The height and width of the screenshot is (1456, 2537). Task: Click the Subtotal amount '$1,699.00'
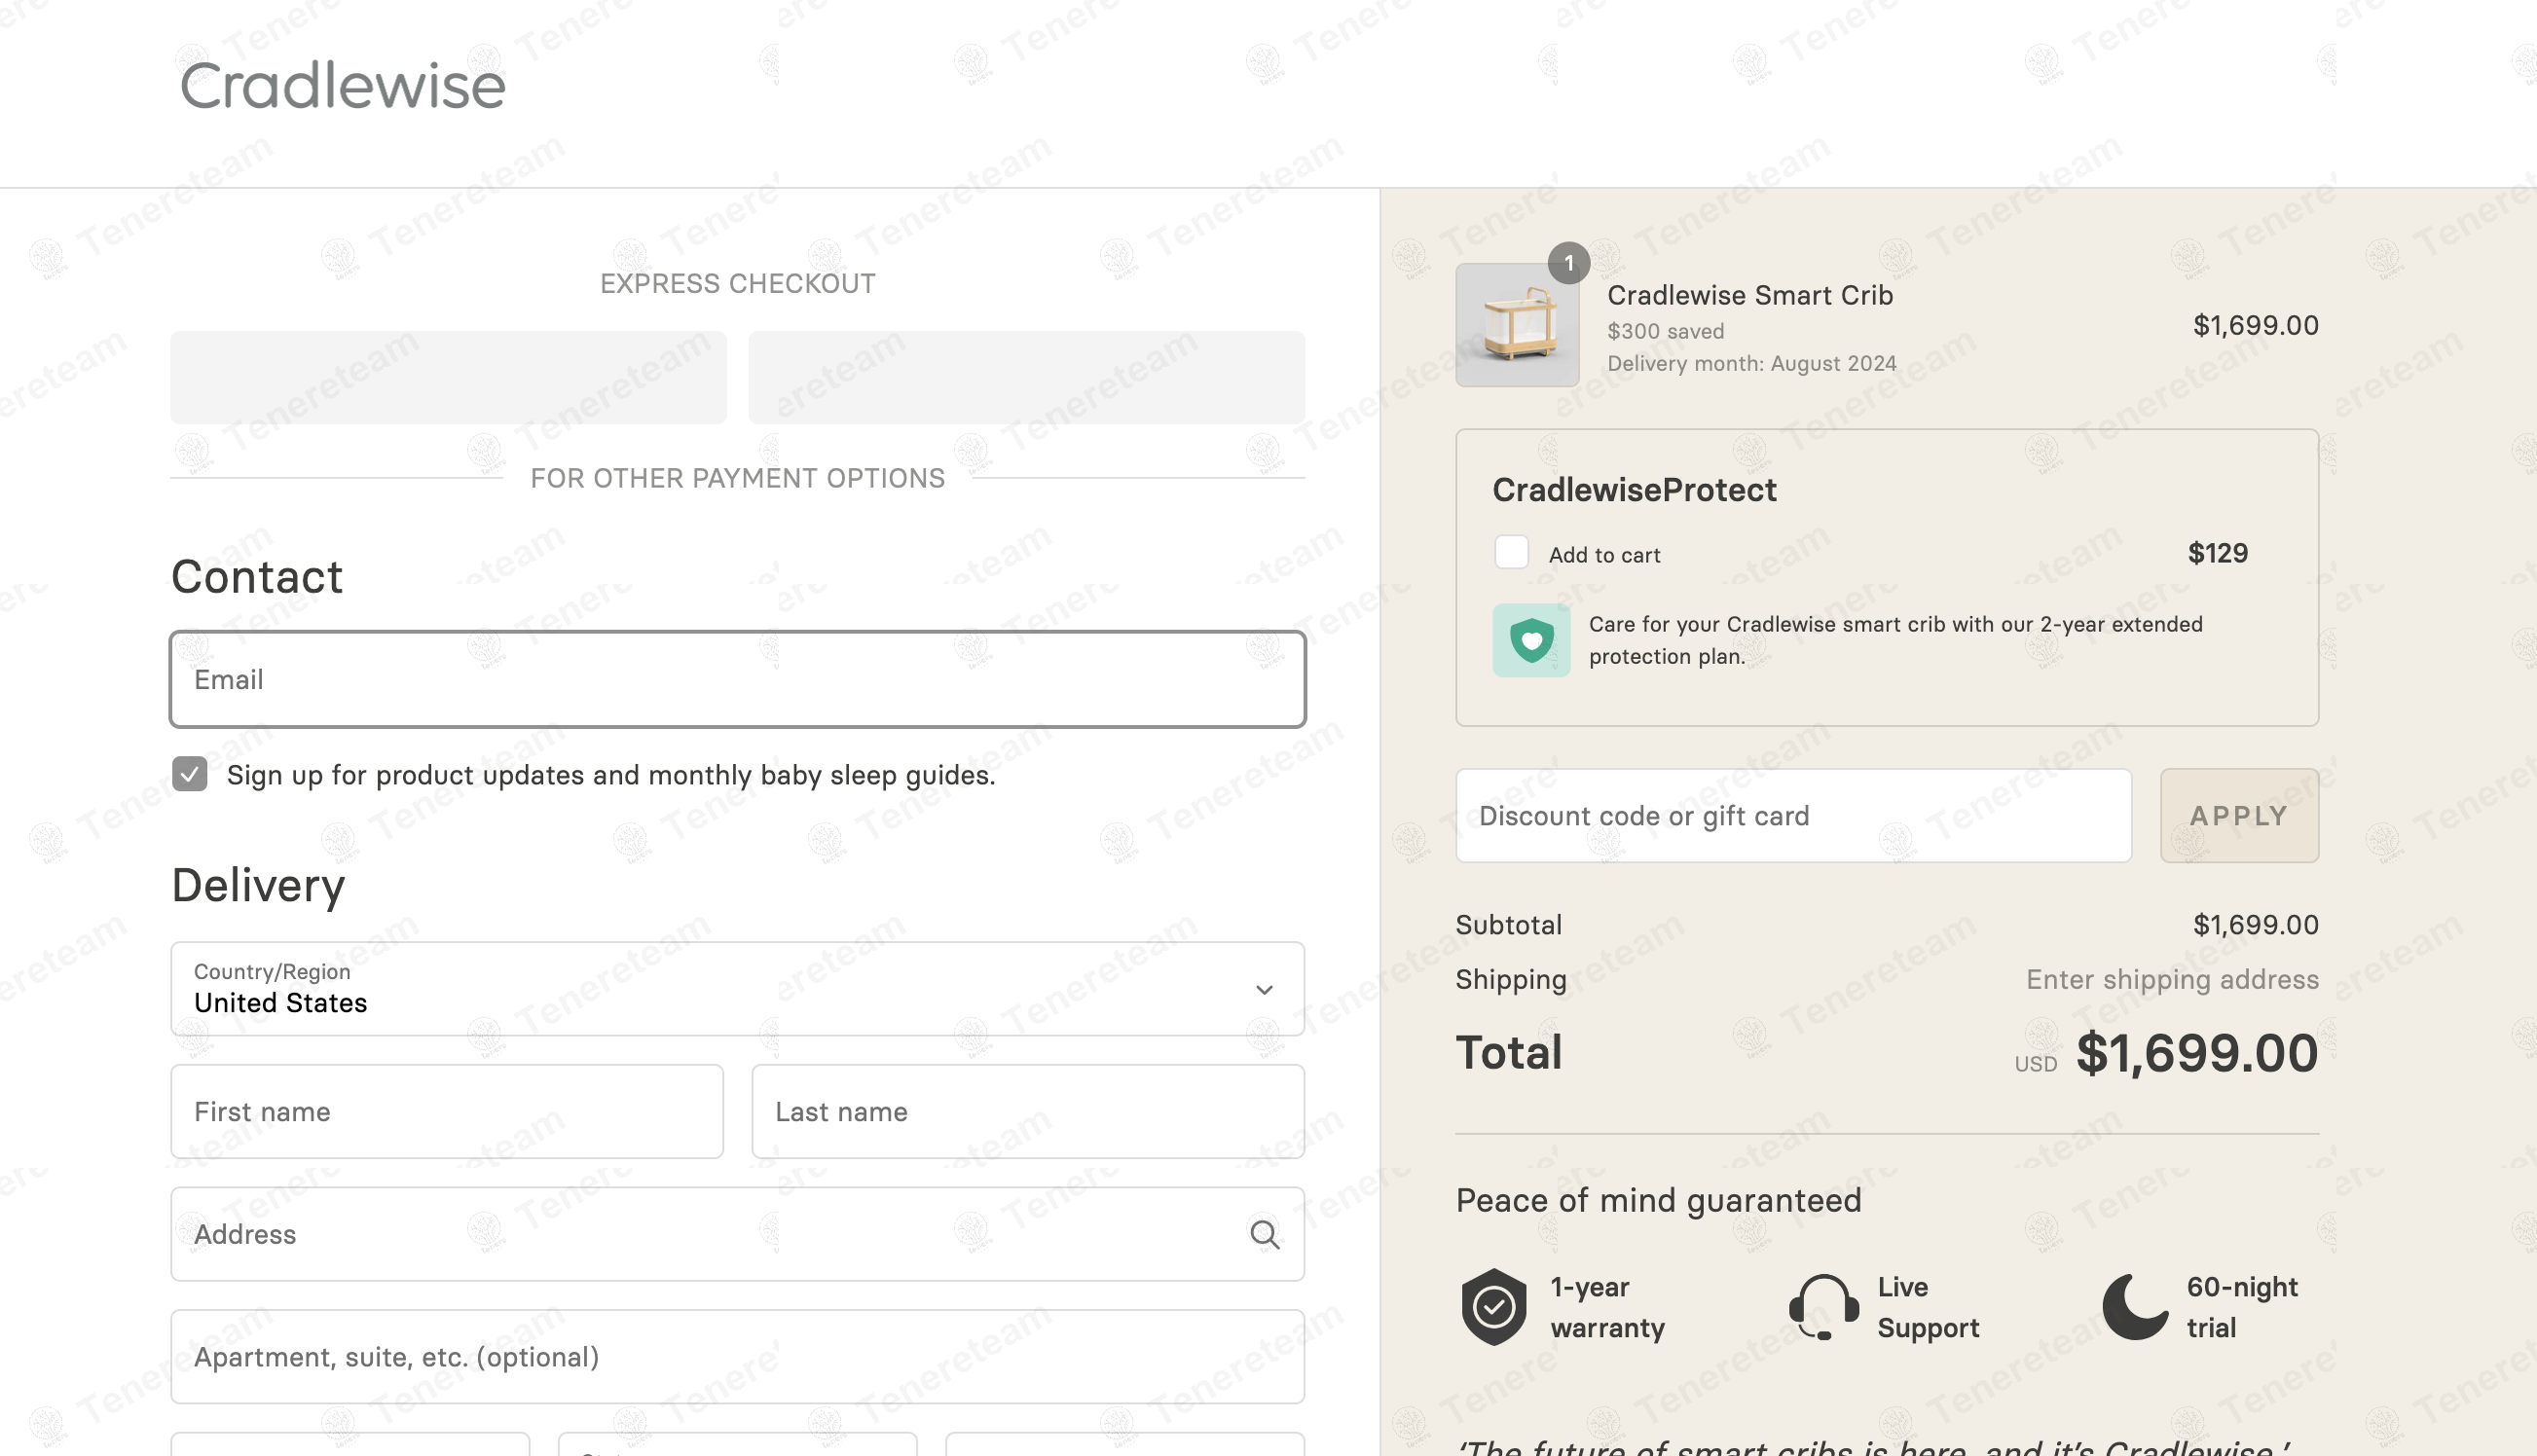tap(2256, 925)
